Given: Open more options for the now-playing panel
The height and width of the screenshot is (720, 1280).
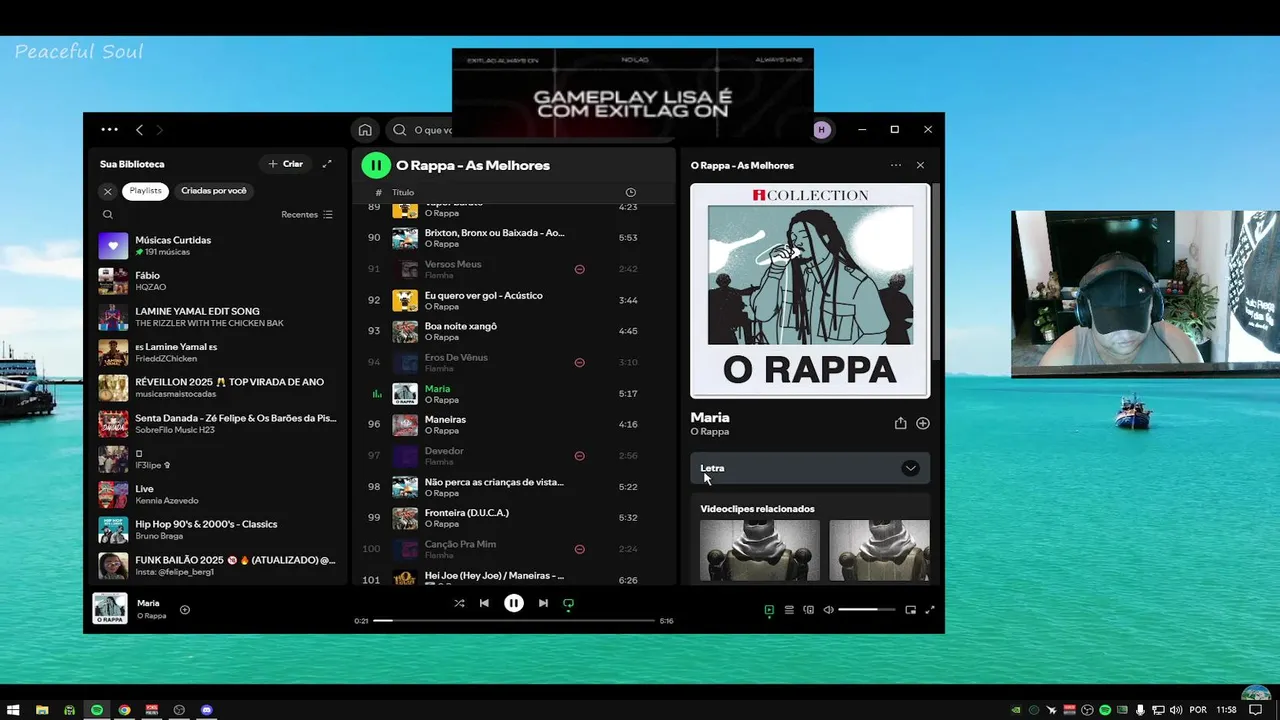Looking at the screenshot, I should click(895, 165).
